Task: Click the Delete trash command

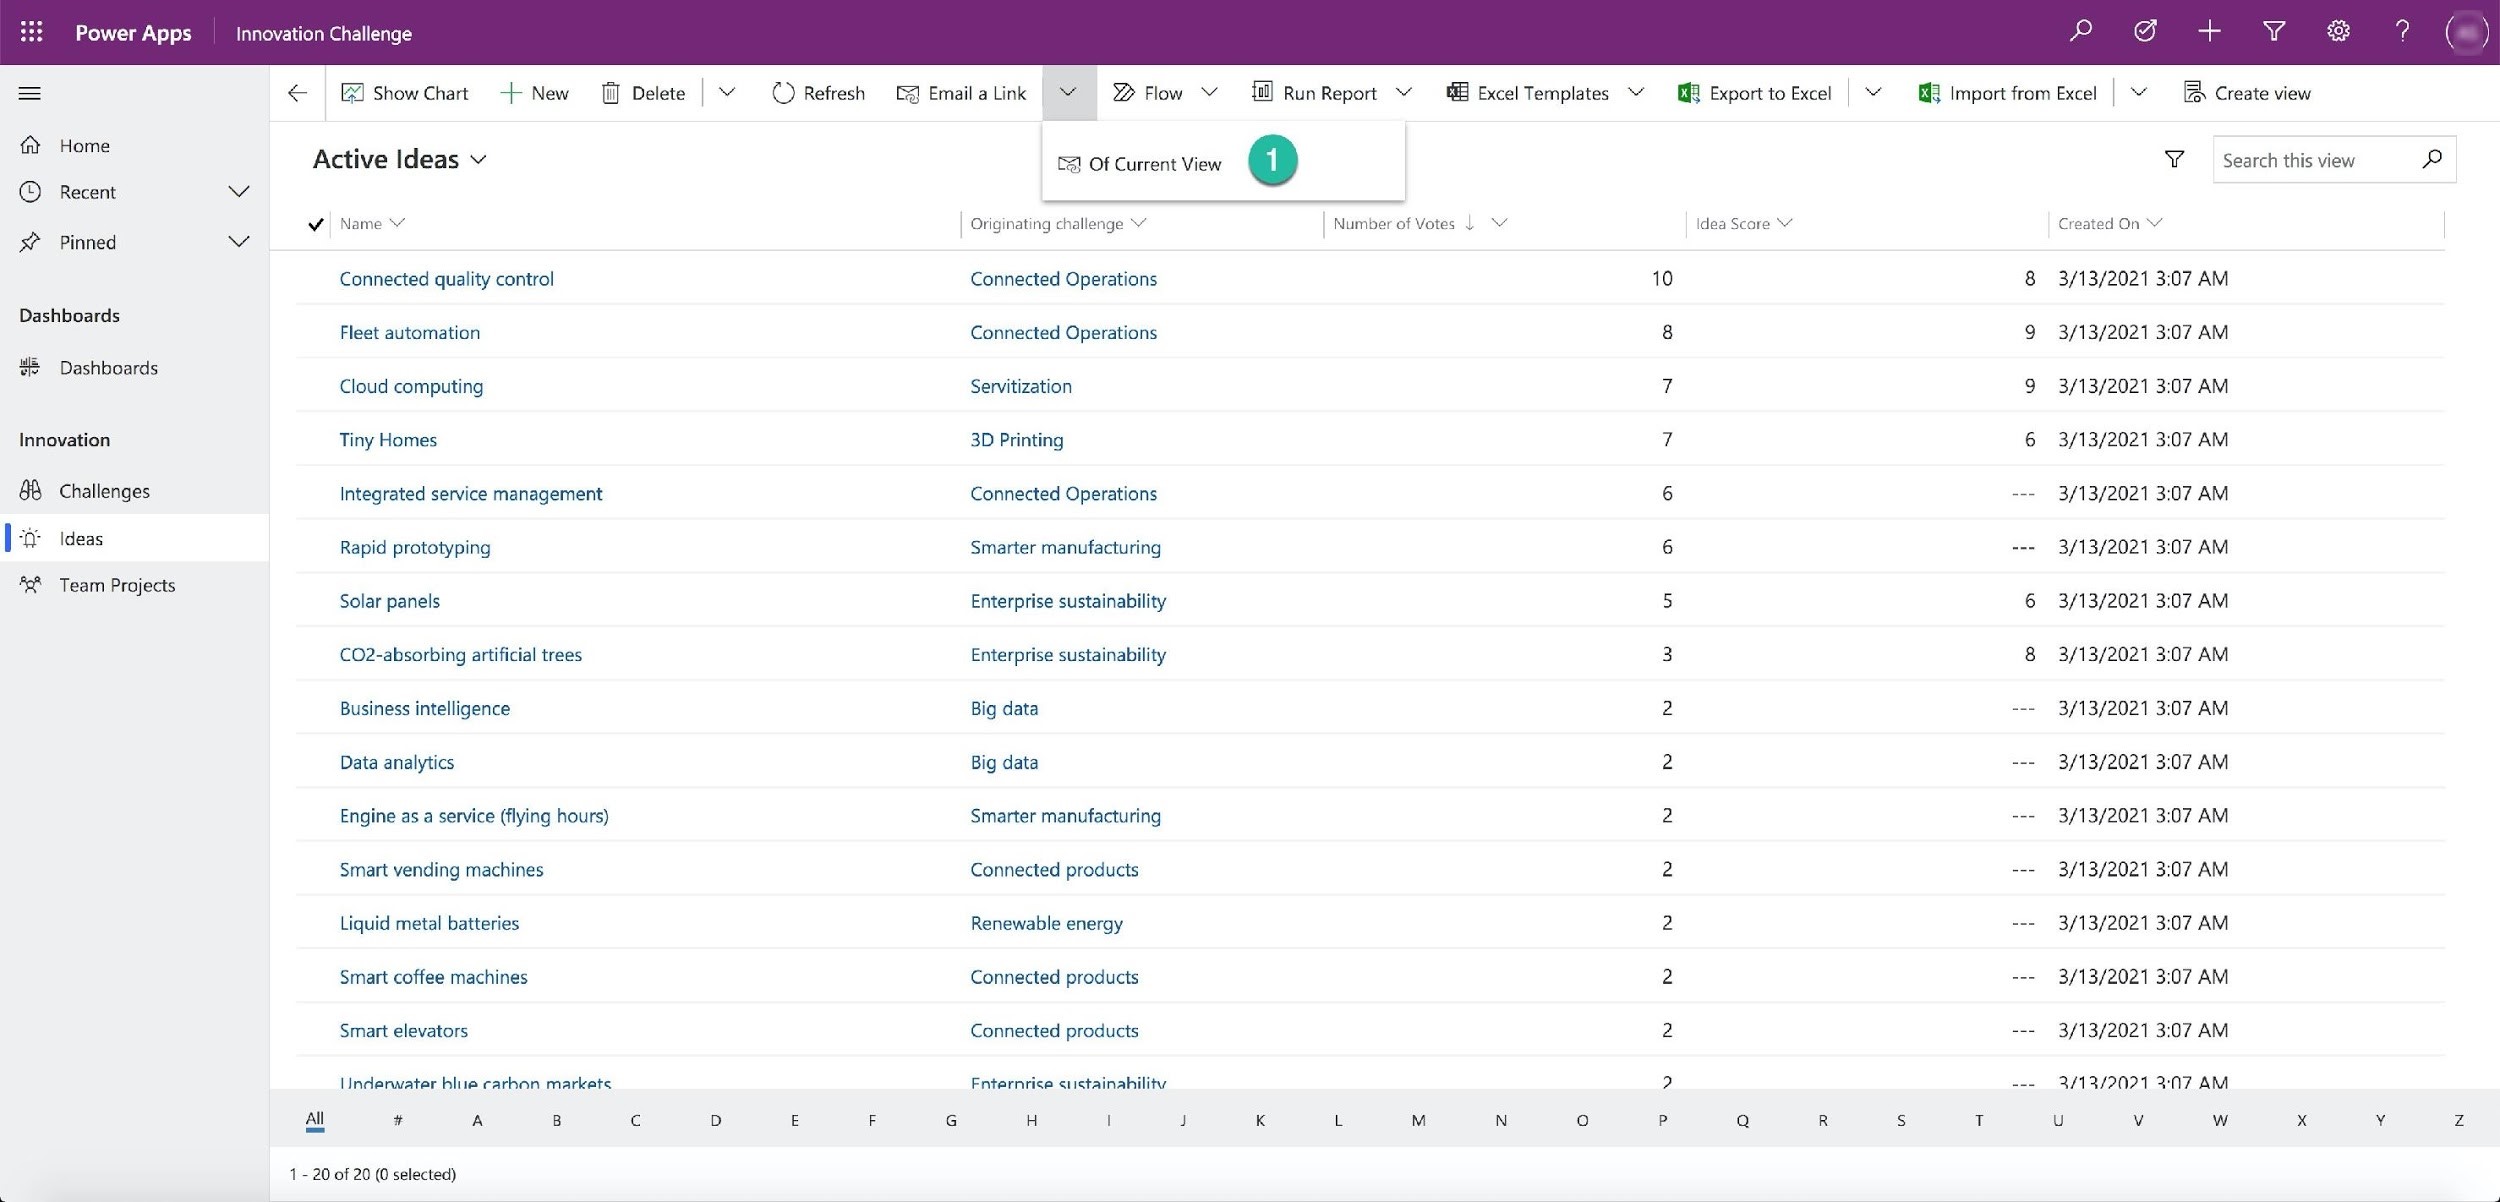Action: pyautogui.click(x=643, y=93)
